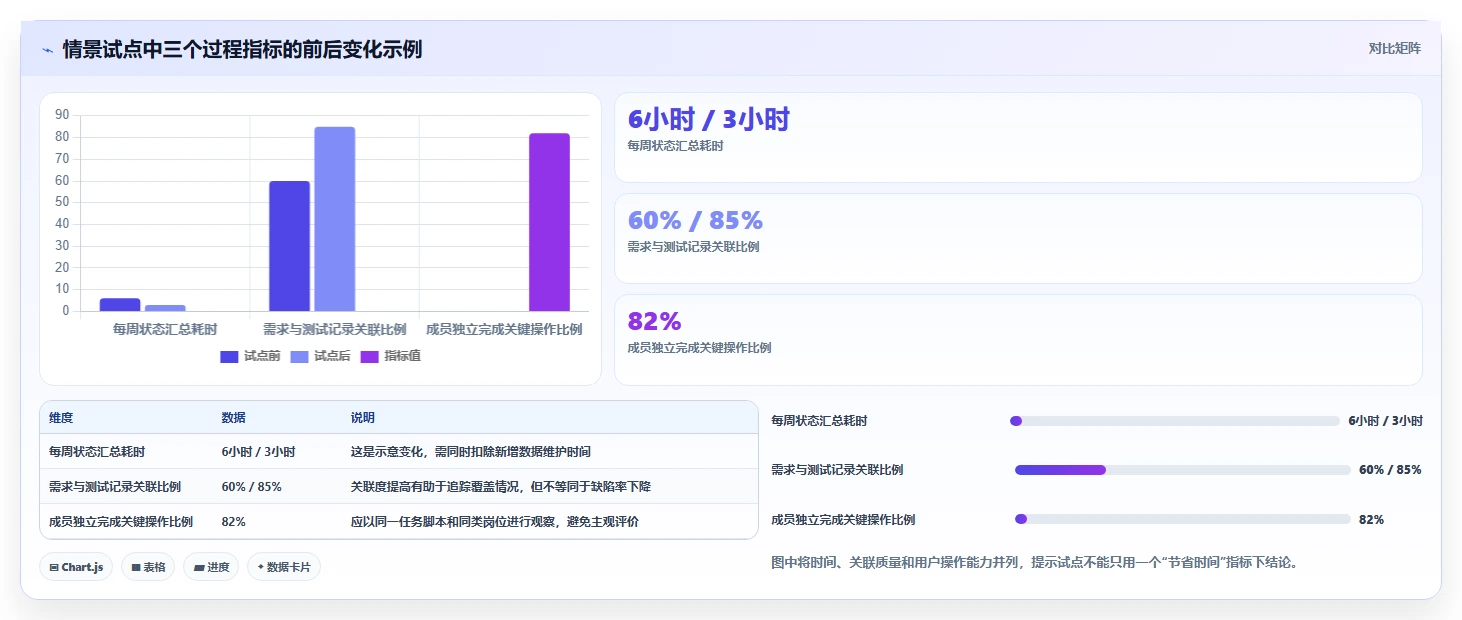Click the 数据卡片 tag
Image resolution: width=1462 pixels, height=620 pixels.
pos(284,567)
